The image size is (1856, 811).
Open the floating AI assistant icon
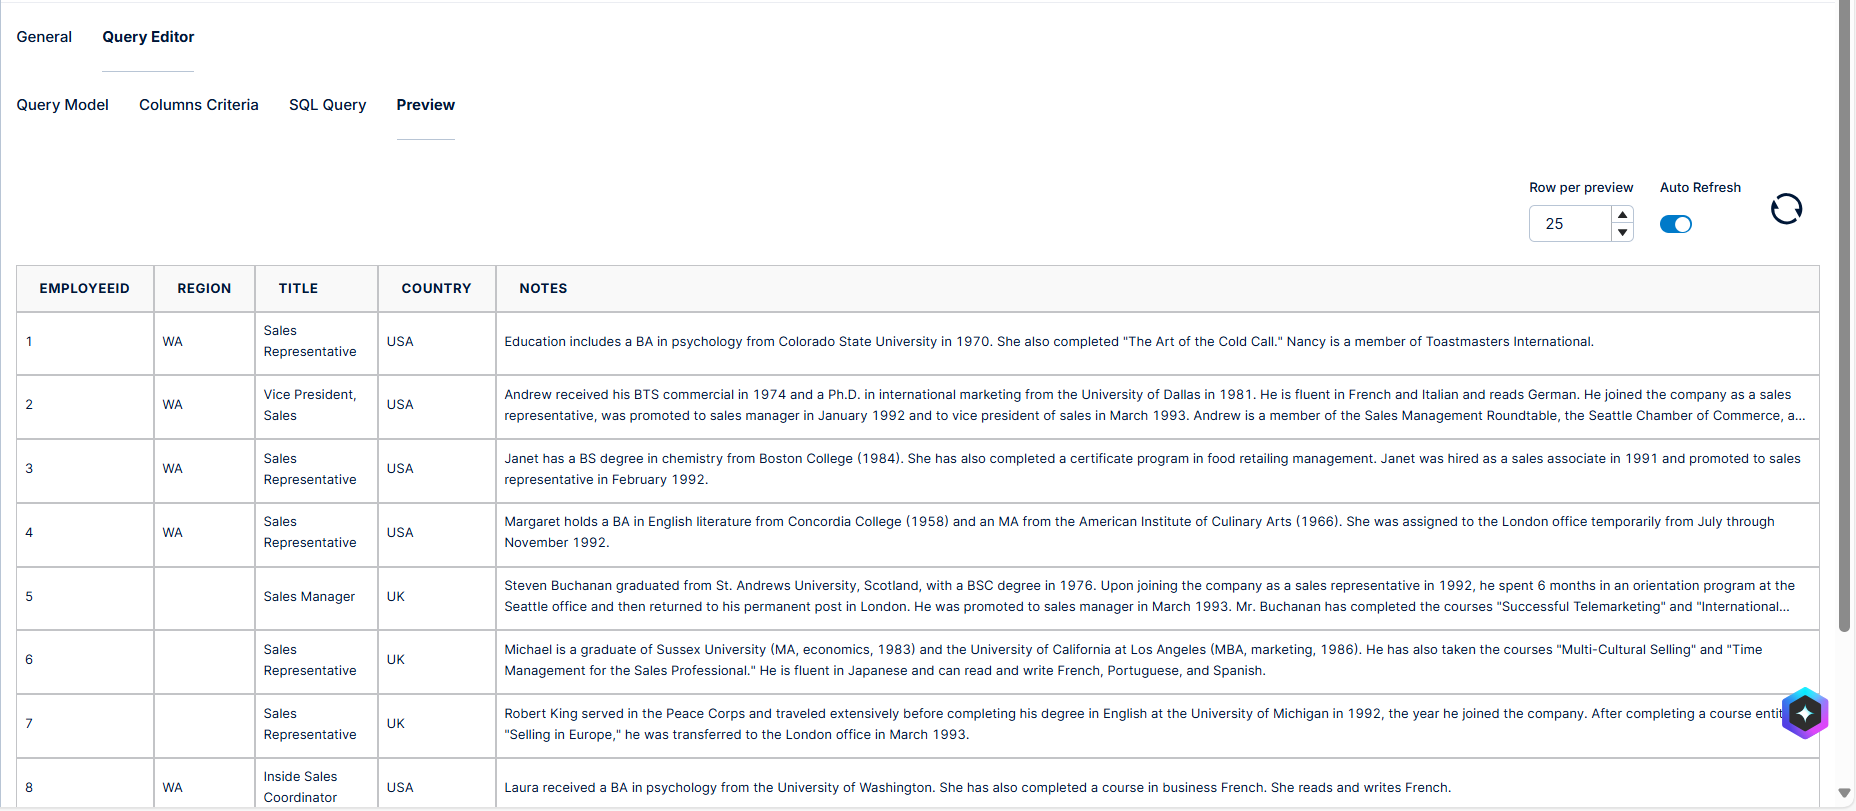[1805, 713]
